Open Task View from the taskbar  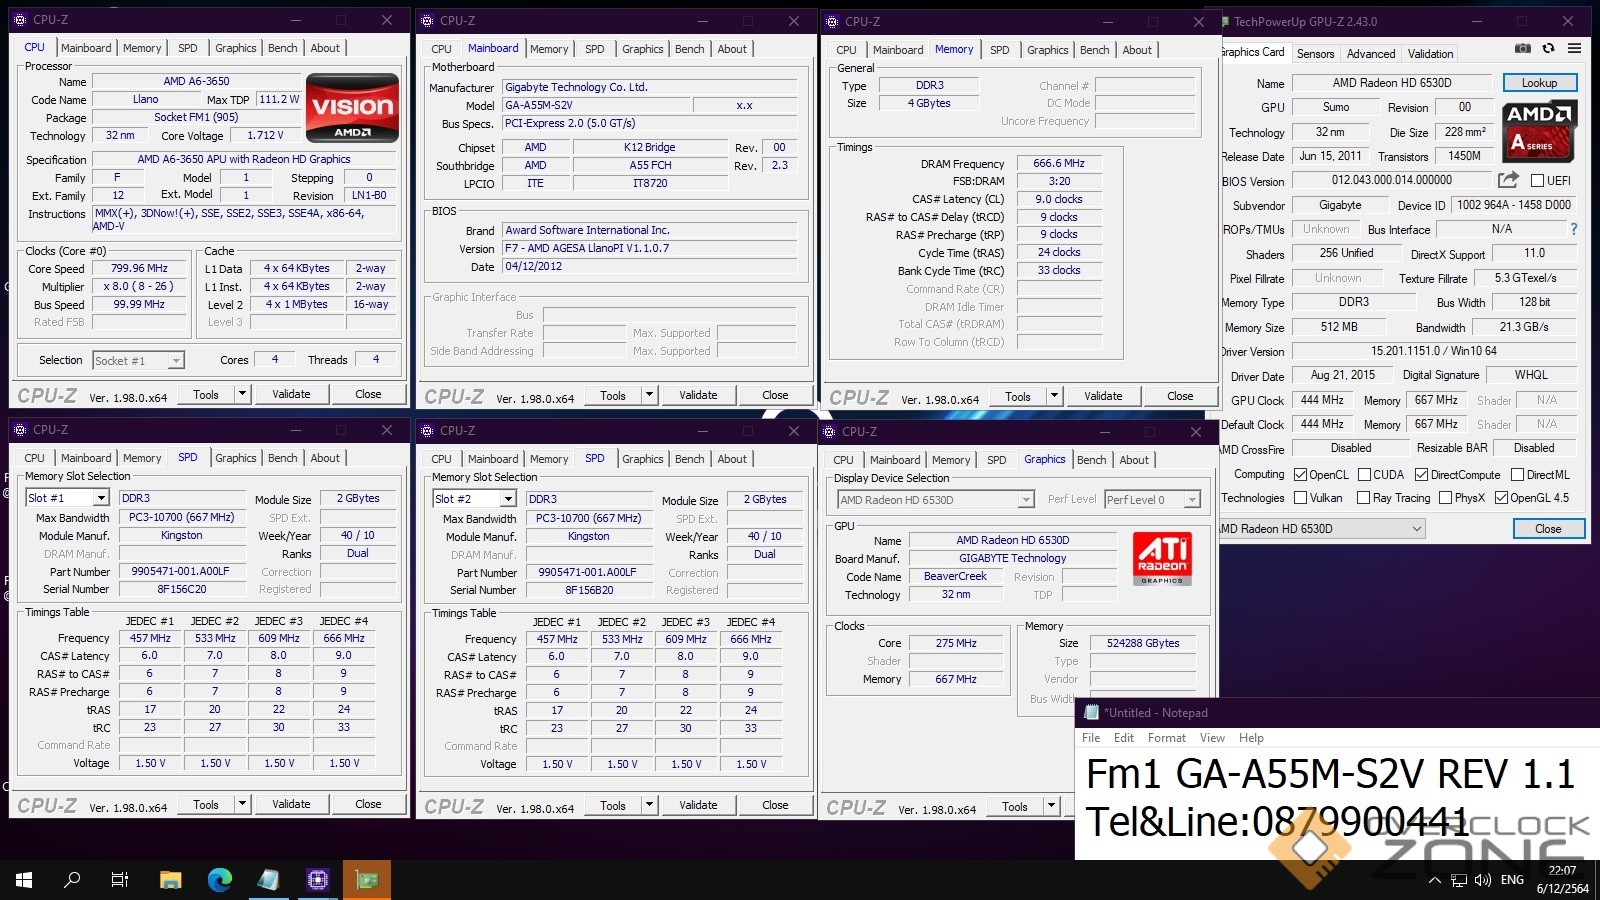[120, 880]
